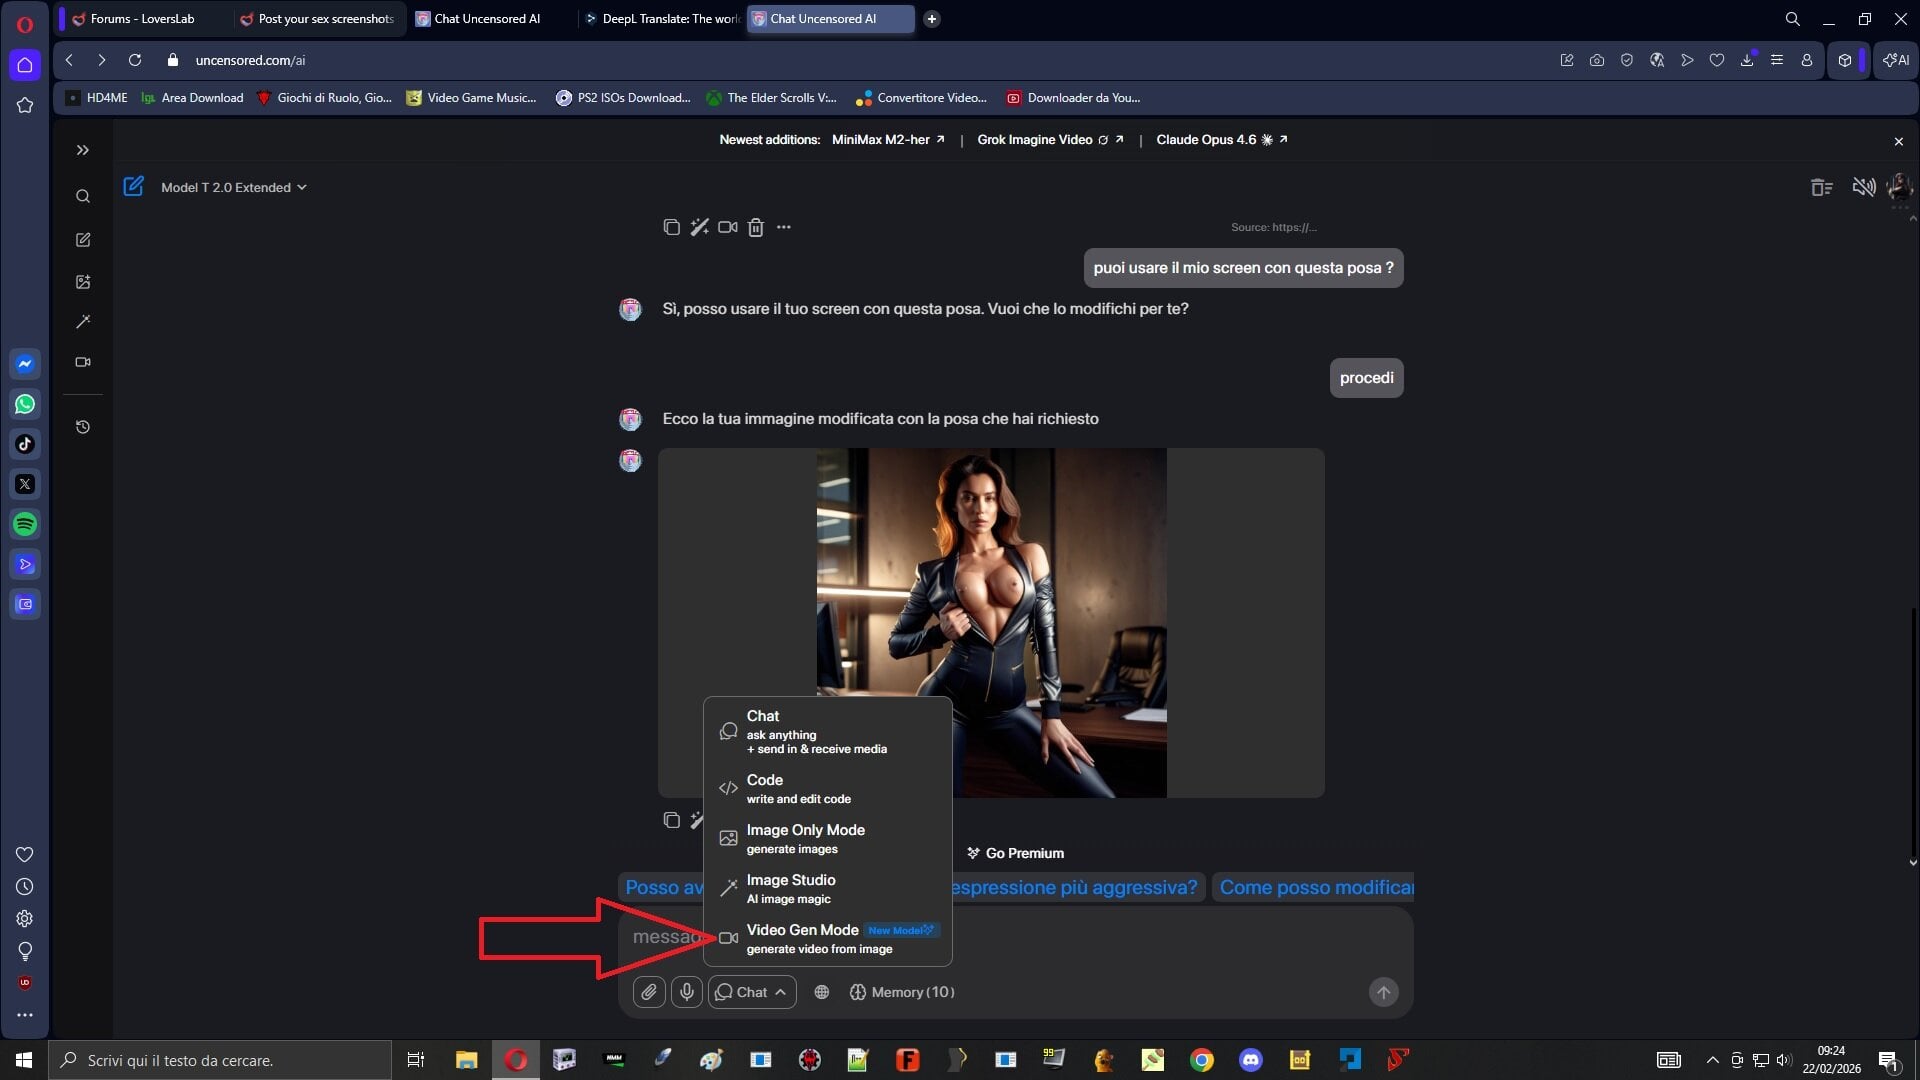Open chat history clock icon in sidebar
The height and width of the screenshot is (1080, 1920).
tap(83, 427)
